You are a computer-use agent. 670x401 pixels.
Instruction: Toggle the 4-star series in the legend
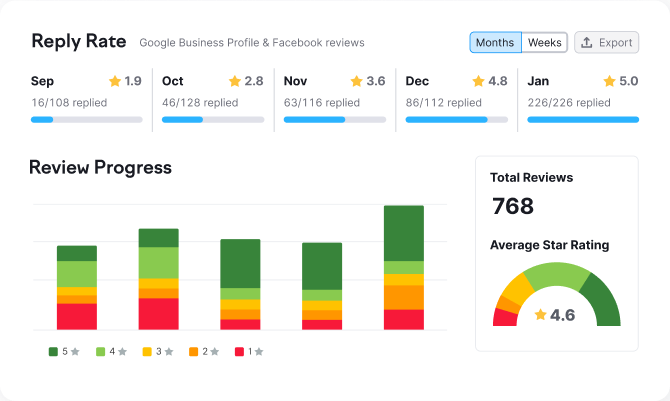(x=106, y=351)
